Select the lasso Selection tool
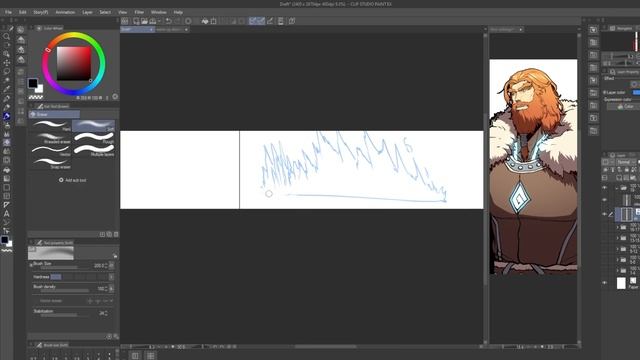The height and width of the screenshot is (360, 640). (x=7, y=71)
